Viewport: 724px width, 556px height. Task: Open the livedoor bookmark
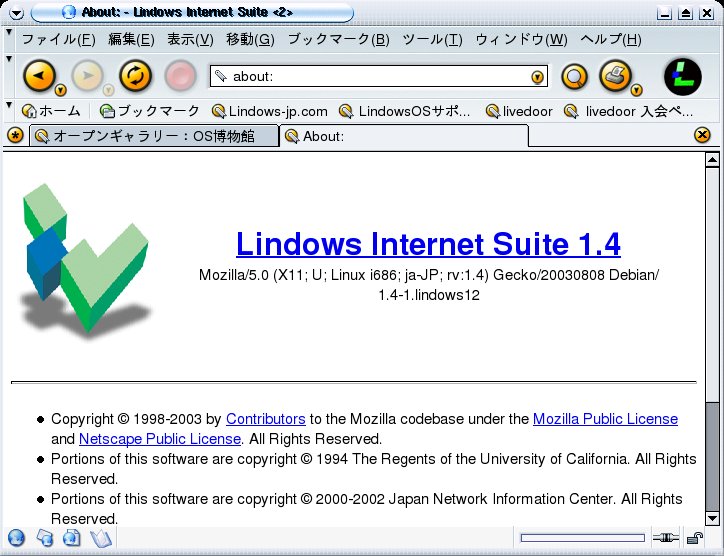[x=519, y=111]
